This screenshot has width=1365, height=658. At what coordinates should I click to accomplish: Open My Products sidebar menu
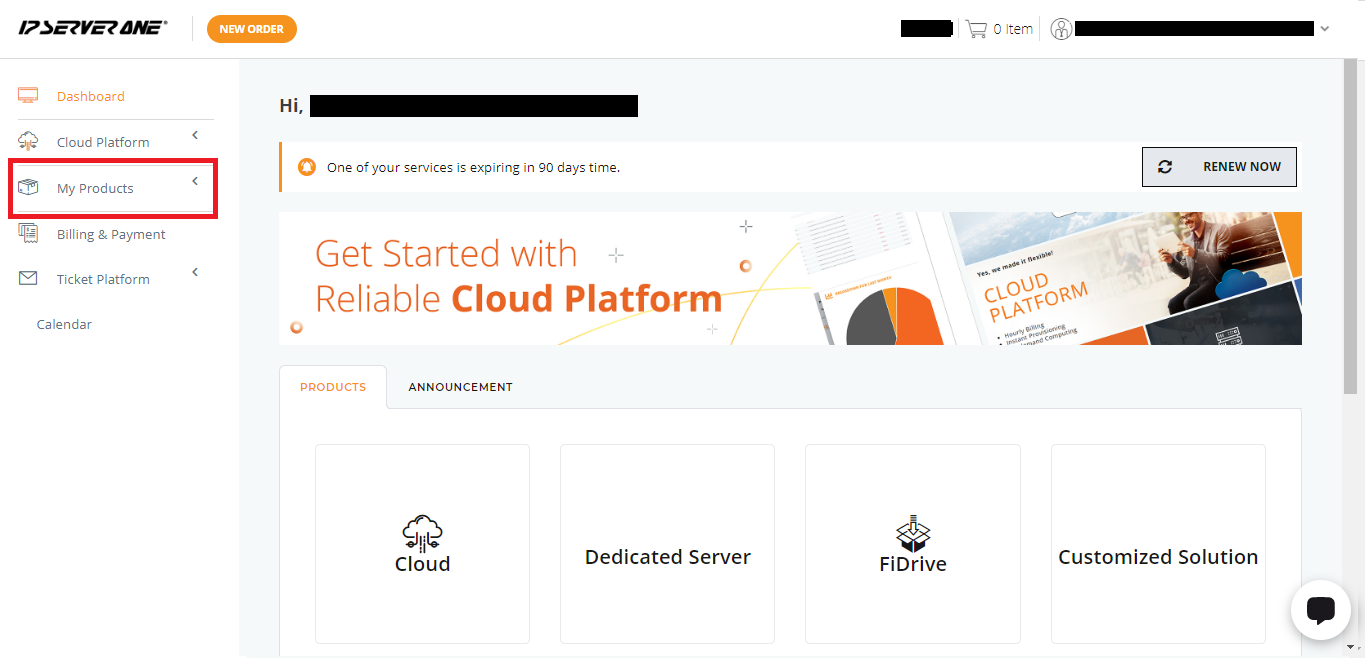point(95,188)
